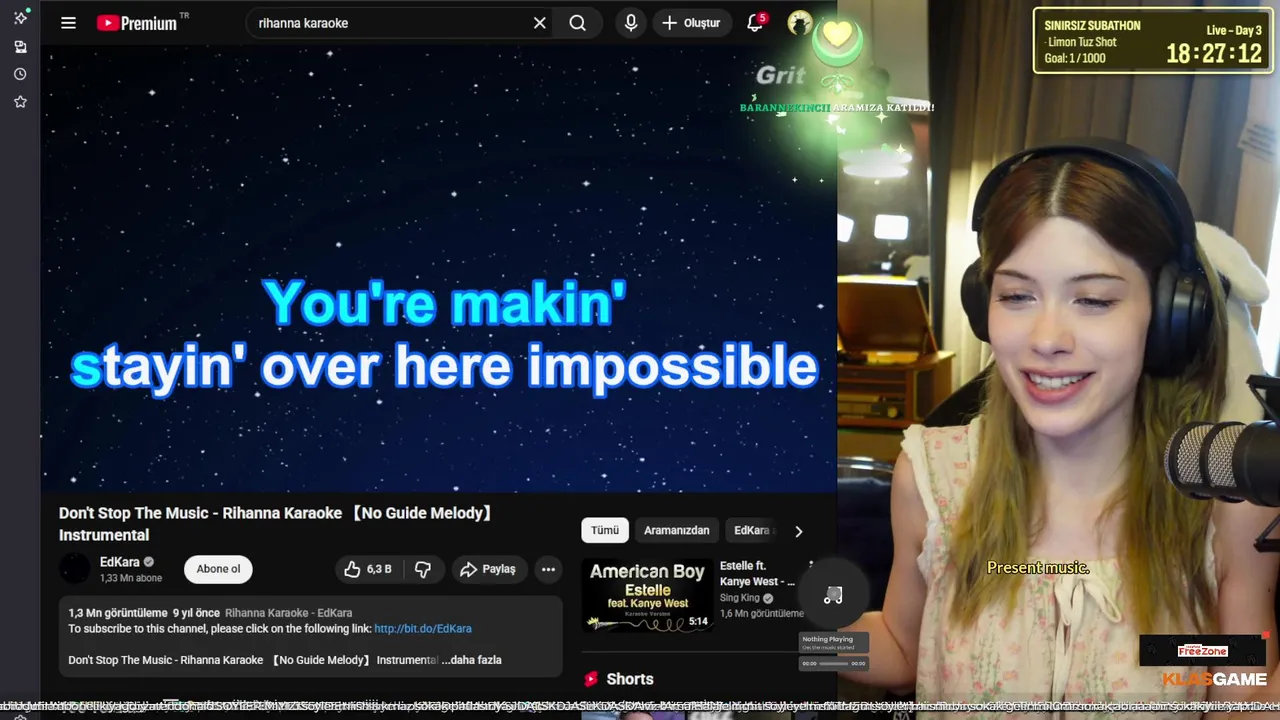Click the music note overlay widget
Image resolution: width=1280 pixels, height=720 pixels.
click(833, 596)
